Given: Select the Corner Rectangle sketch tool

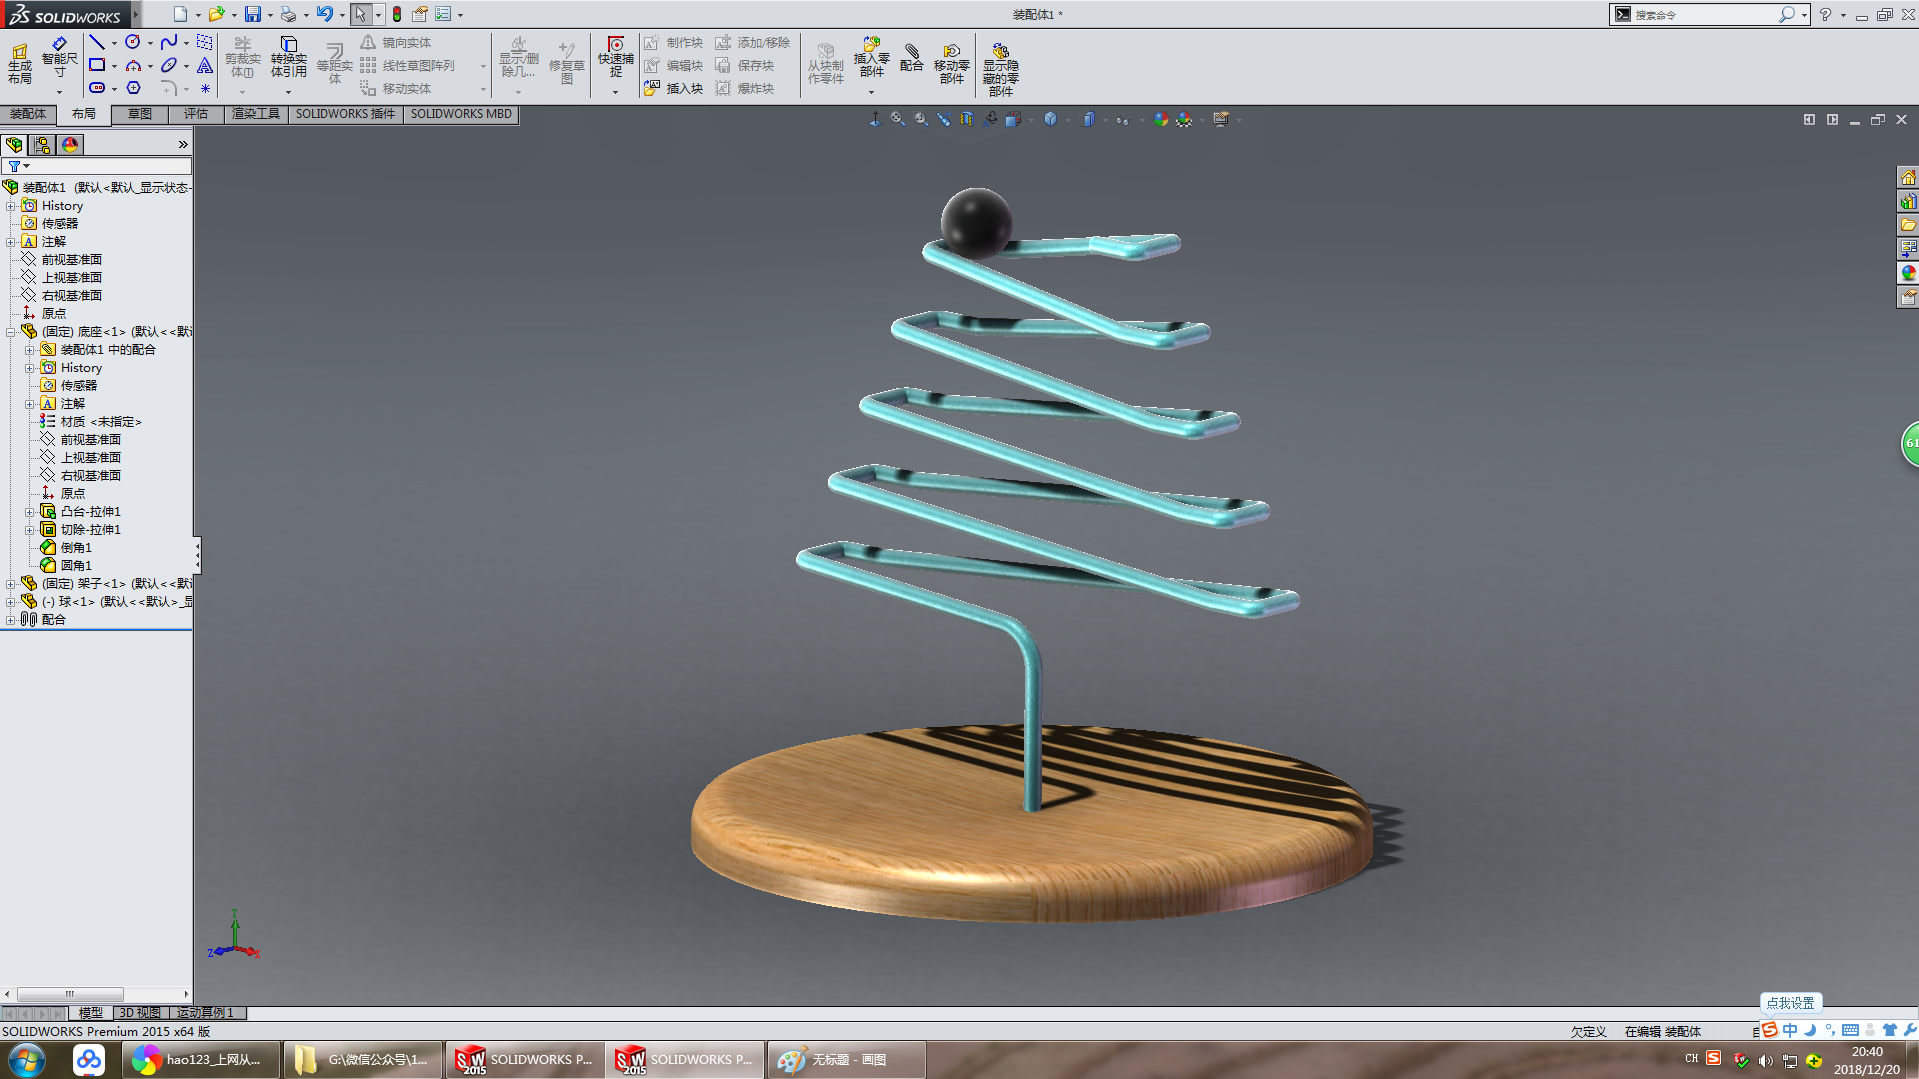Looking at the screenshot, I should click(97, 65).
